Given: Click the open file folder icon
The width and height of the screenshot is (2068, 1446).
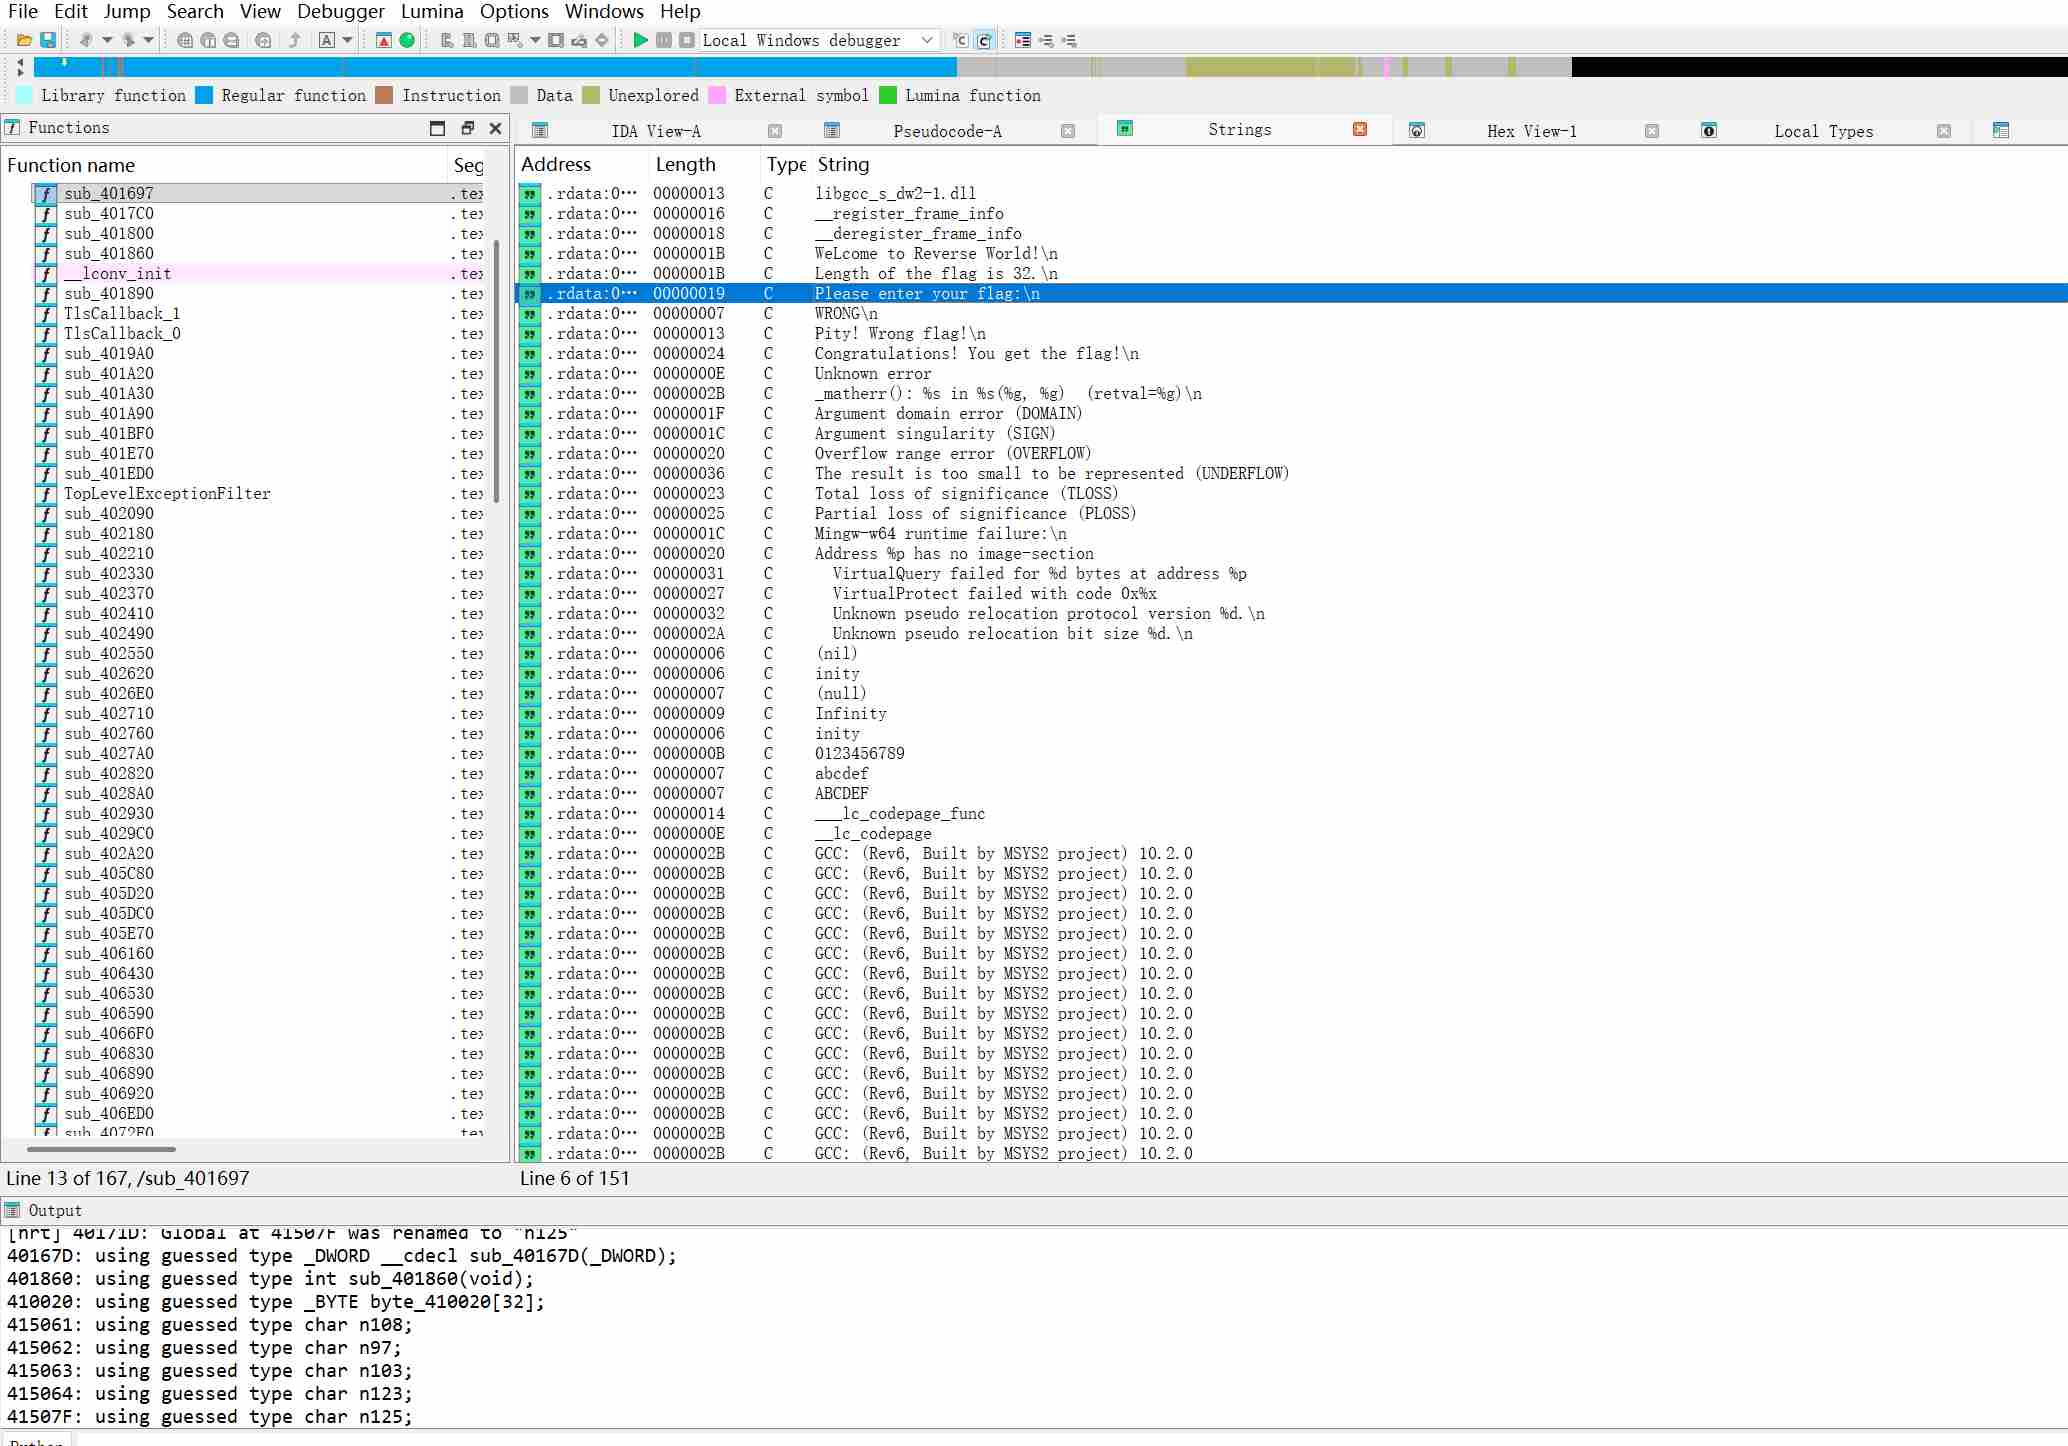Looking at the screenshot, I should click(x=24, y=41).
